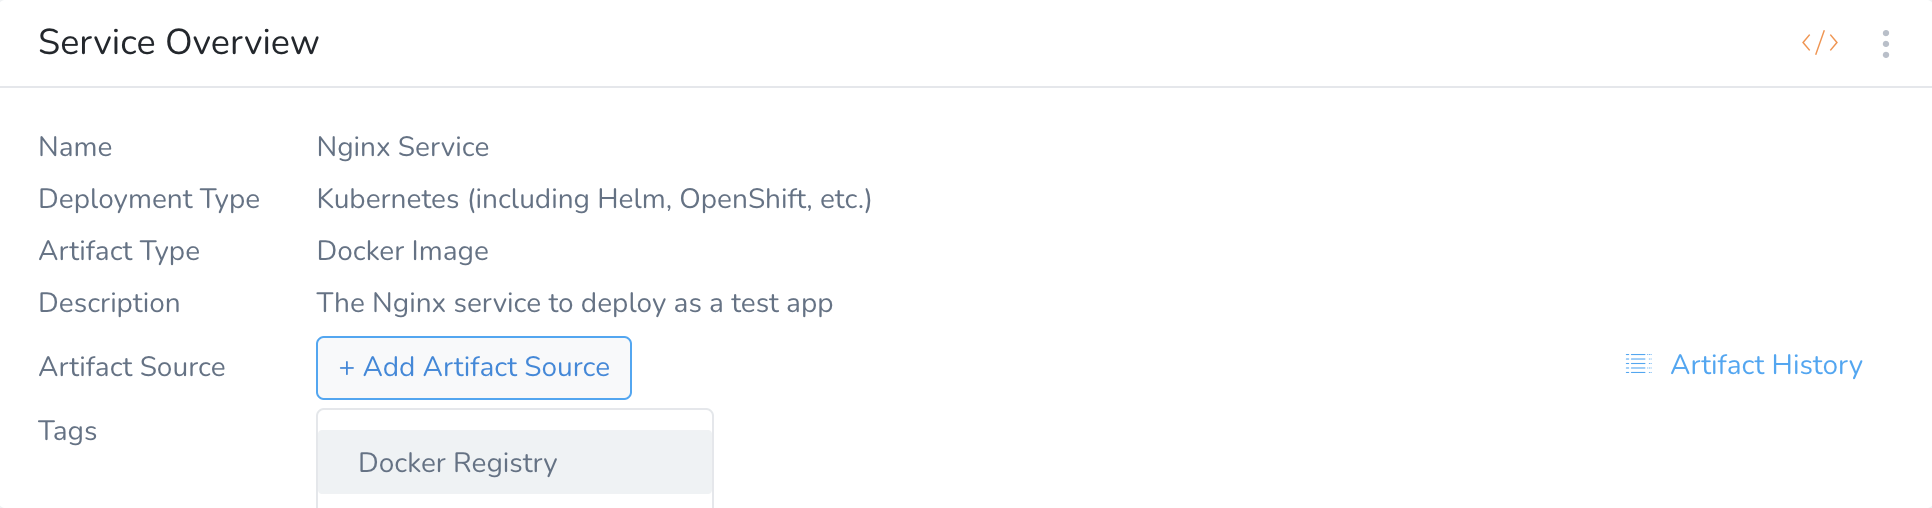Click the Deployment Type label
1932x508 pixels.
(x=149, y=199)
